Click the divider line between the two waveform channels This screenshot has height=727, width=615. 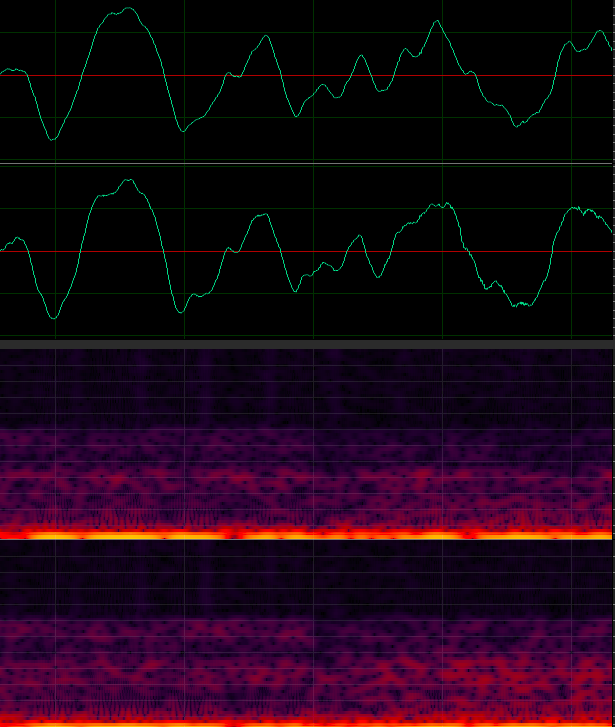coord(307,162)
